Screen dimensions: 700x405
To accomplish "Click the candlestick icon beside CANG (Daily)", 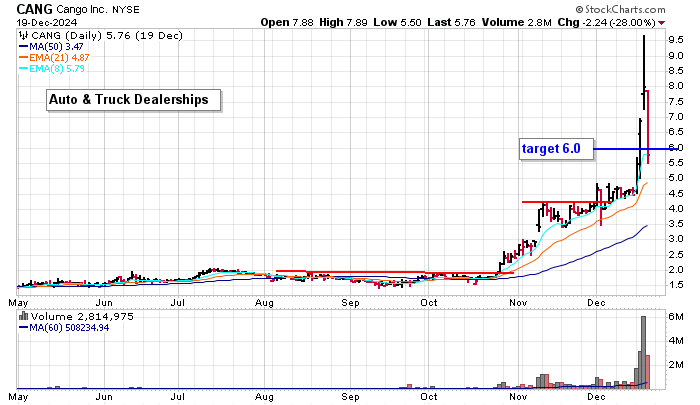I will [23, 36].
